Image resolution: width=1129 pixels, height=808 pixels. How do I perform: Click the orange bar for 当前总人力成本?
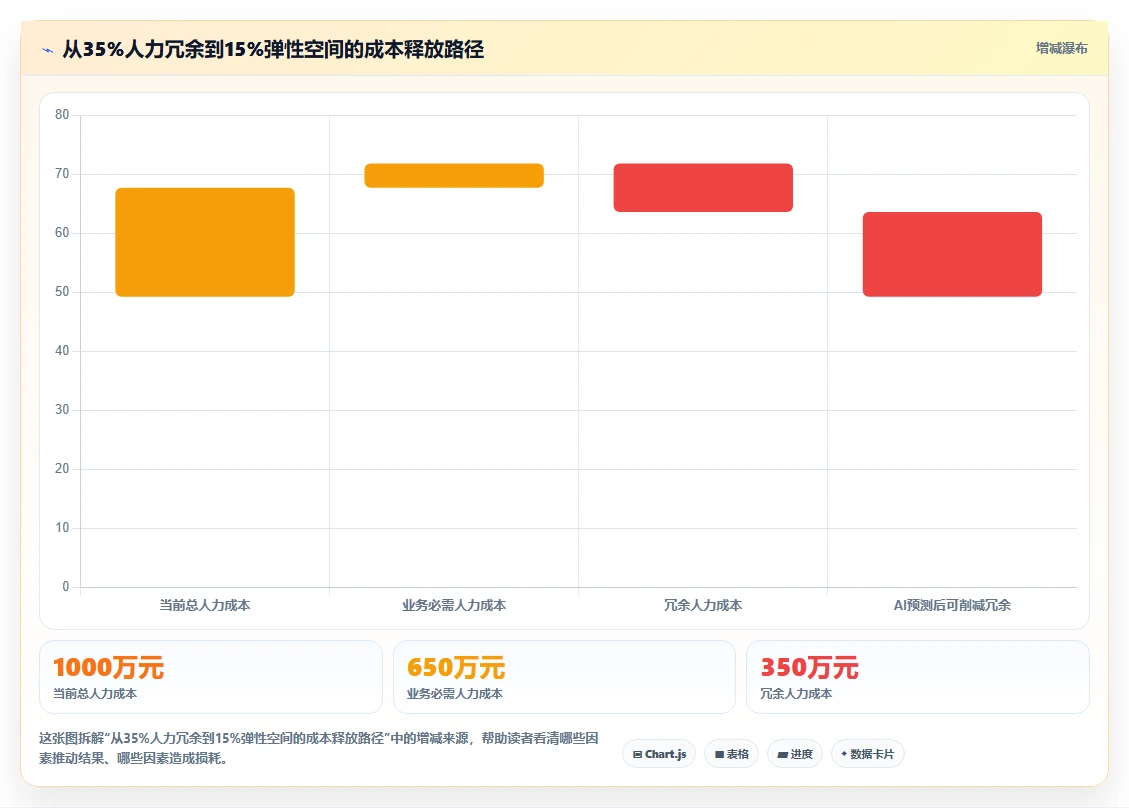click(205, 242)
